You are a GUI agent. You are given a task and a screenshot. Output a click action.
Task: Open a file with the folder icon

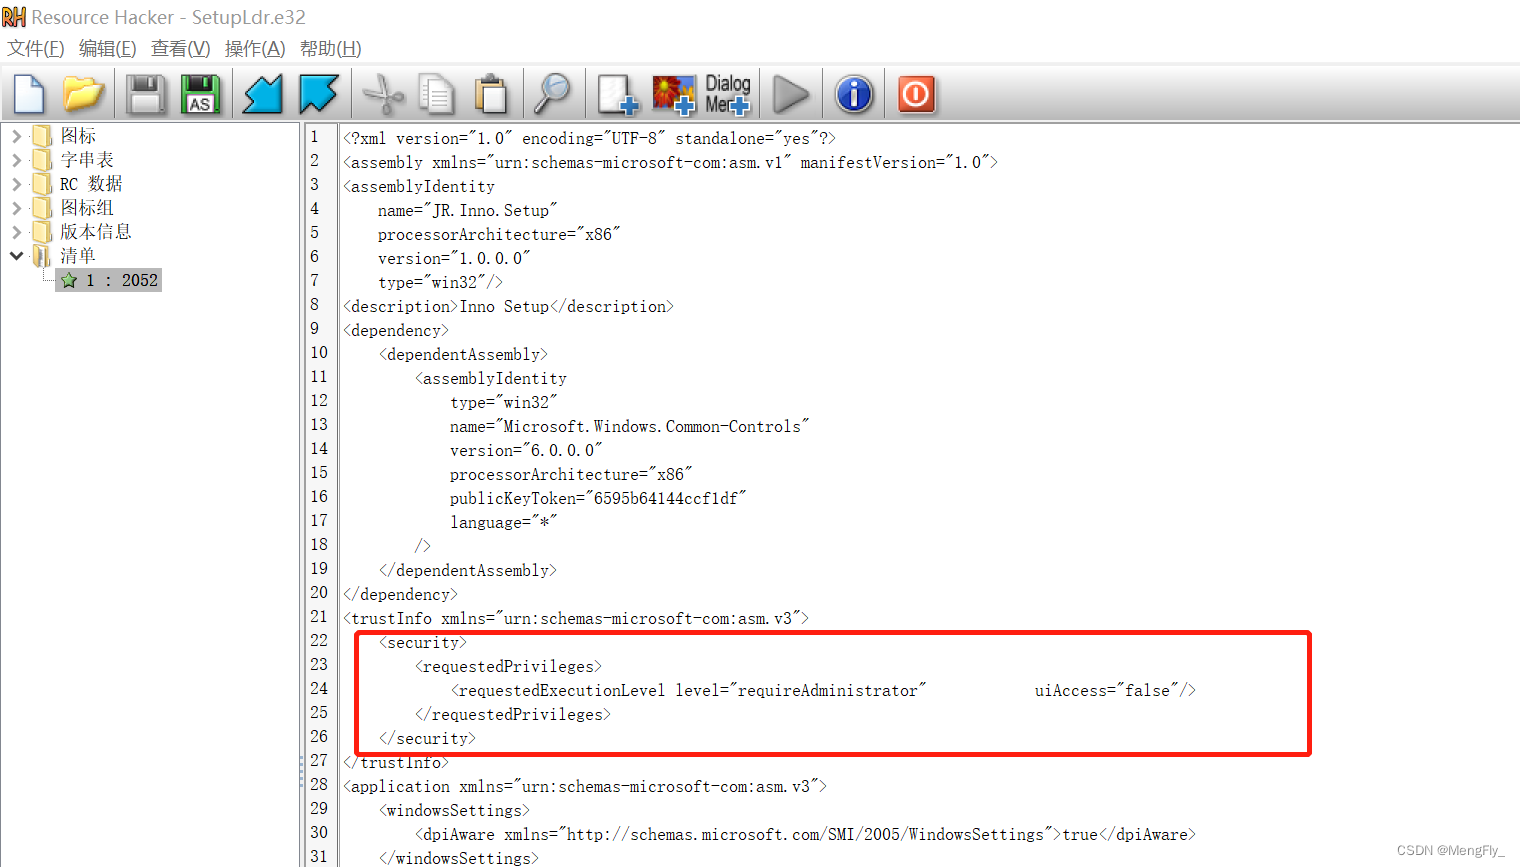pos(84,94)
